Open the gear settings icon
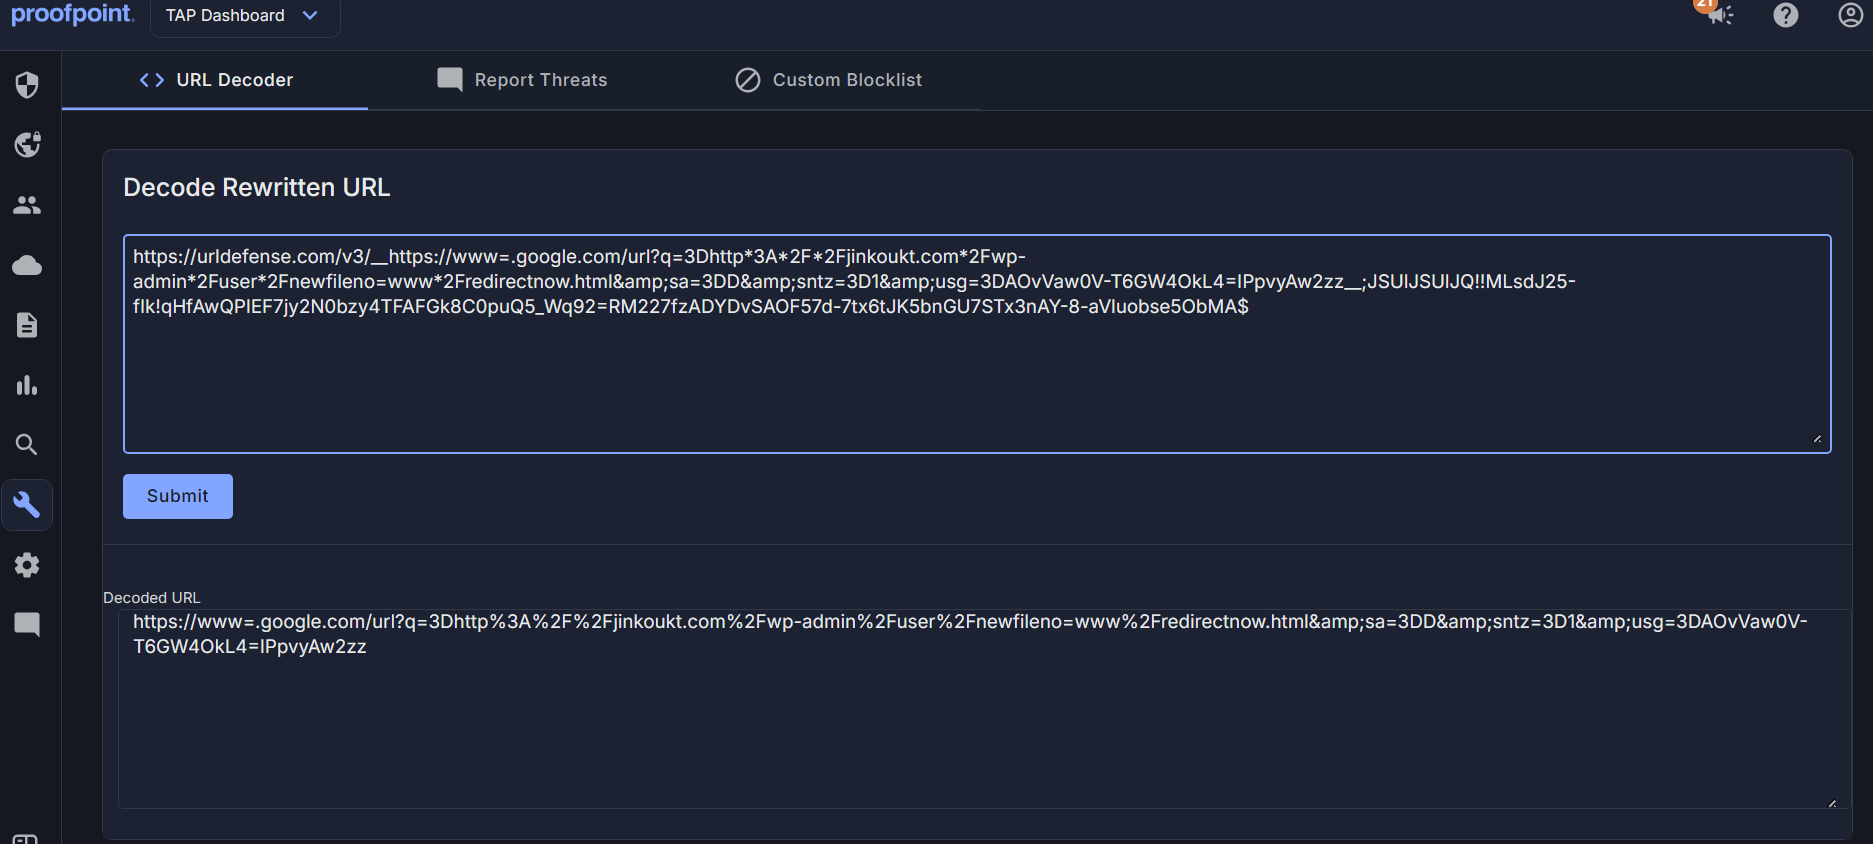This screenshot has width=1873, height=844. click(27, 565)
